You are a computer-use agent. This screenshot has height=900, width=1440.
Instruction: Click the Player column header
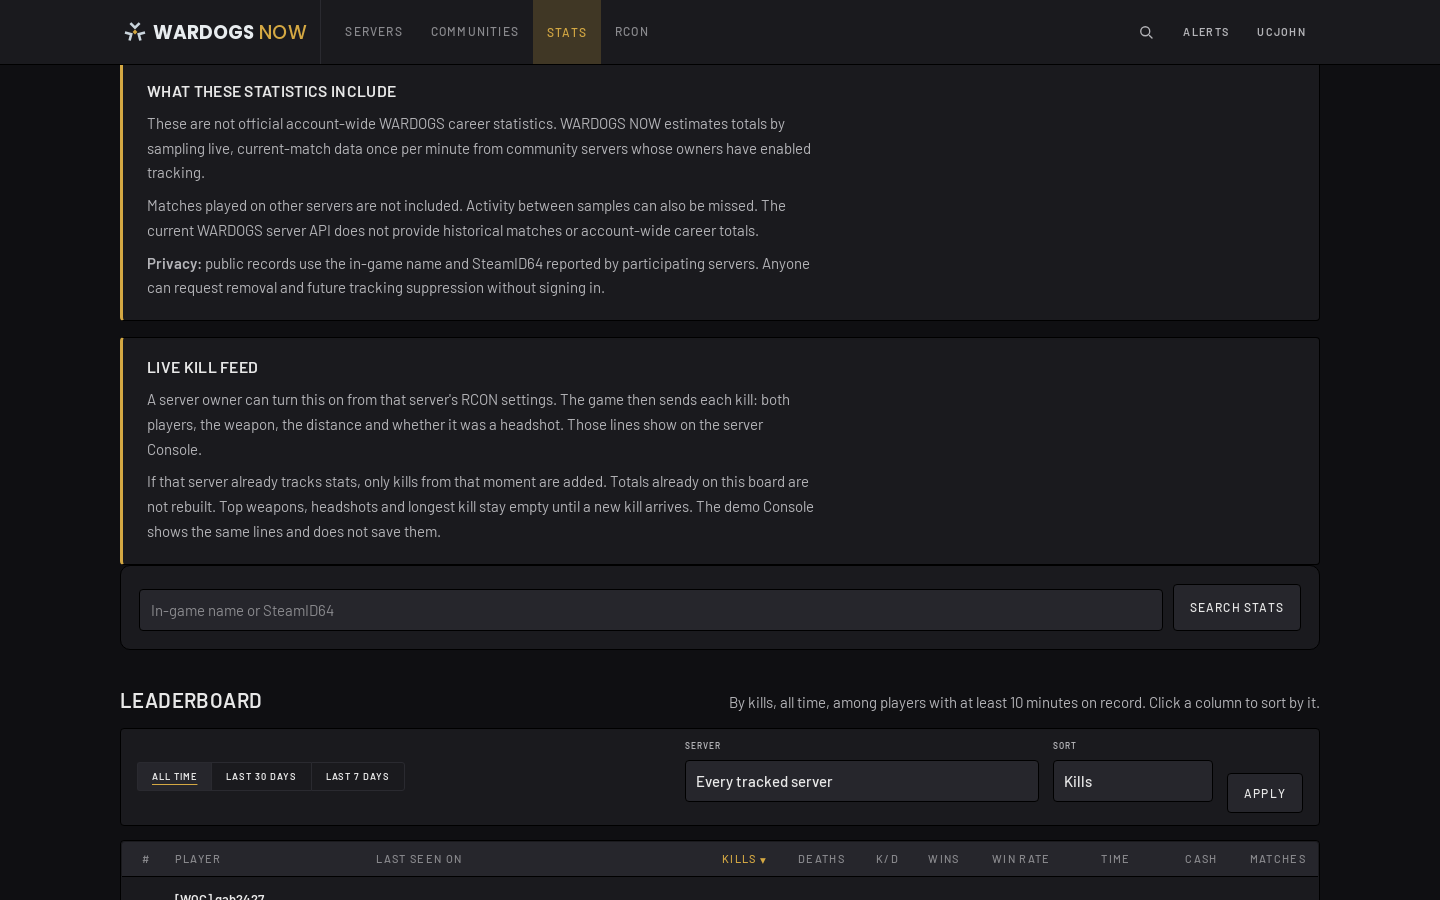pos(198,859)
